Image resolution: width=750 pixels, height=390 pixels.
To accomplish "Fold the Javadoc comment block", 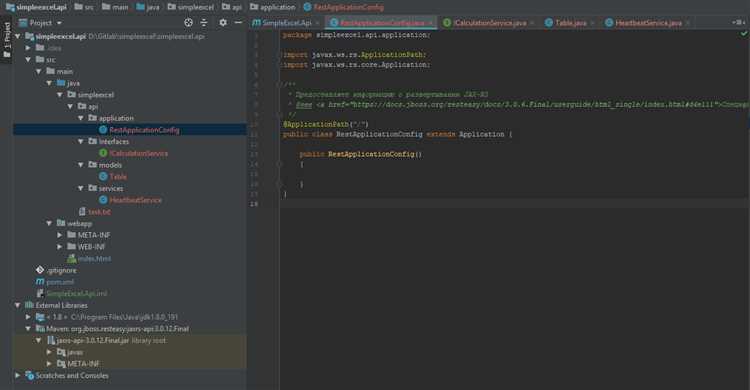I will 280,85.
